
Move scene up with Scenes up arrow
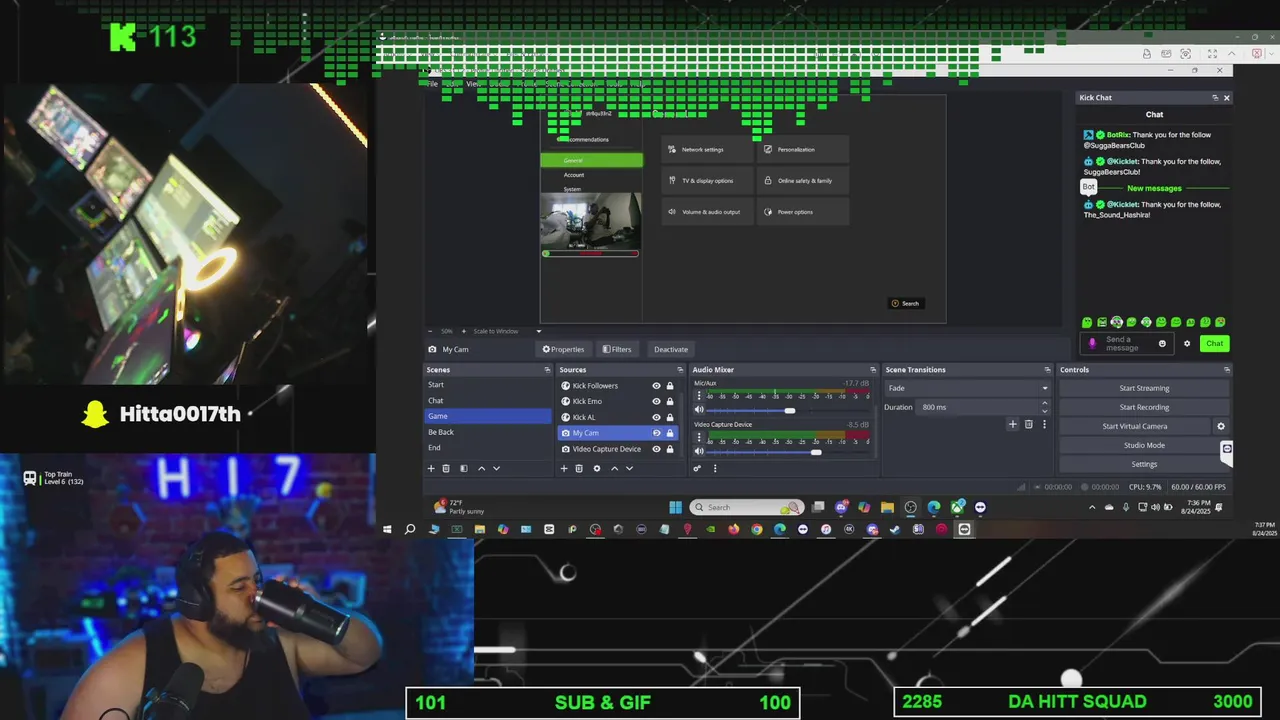click(x=481, y=468)
